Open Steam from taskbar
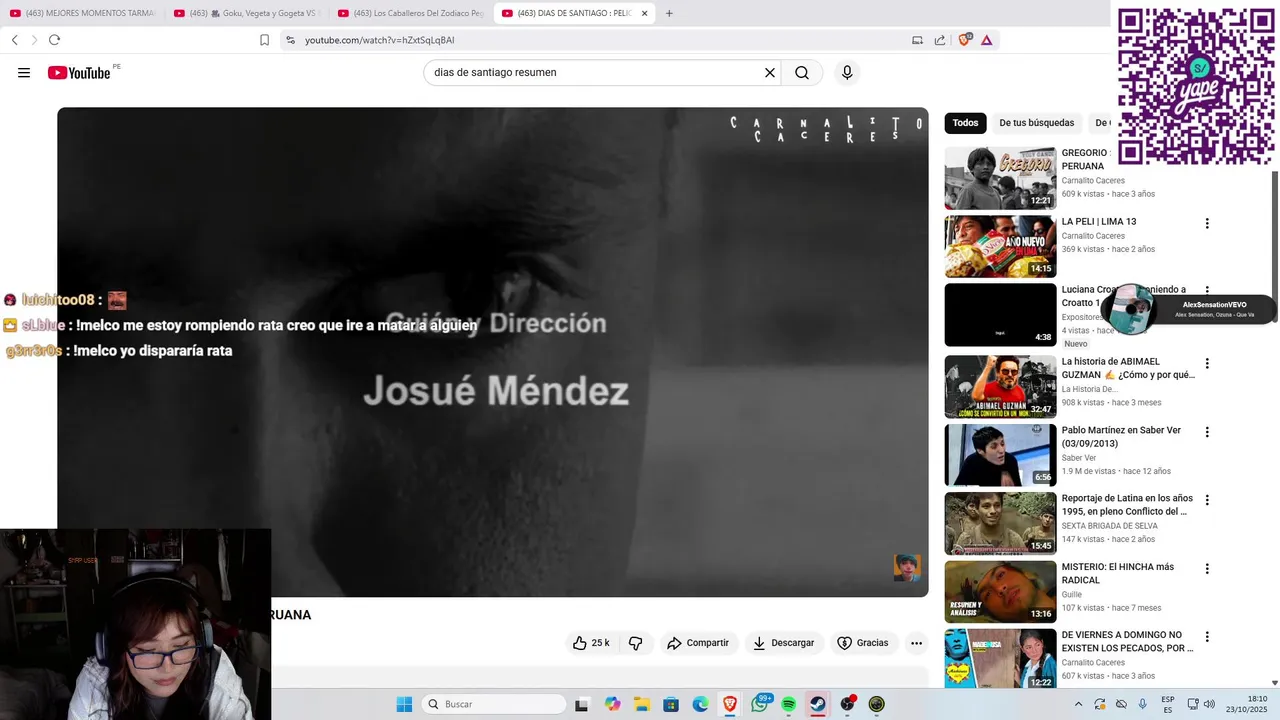1280x720 pixels. click(x=818, y=704)
